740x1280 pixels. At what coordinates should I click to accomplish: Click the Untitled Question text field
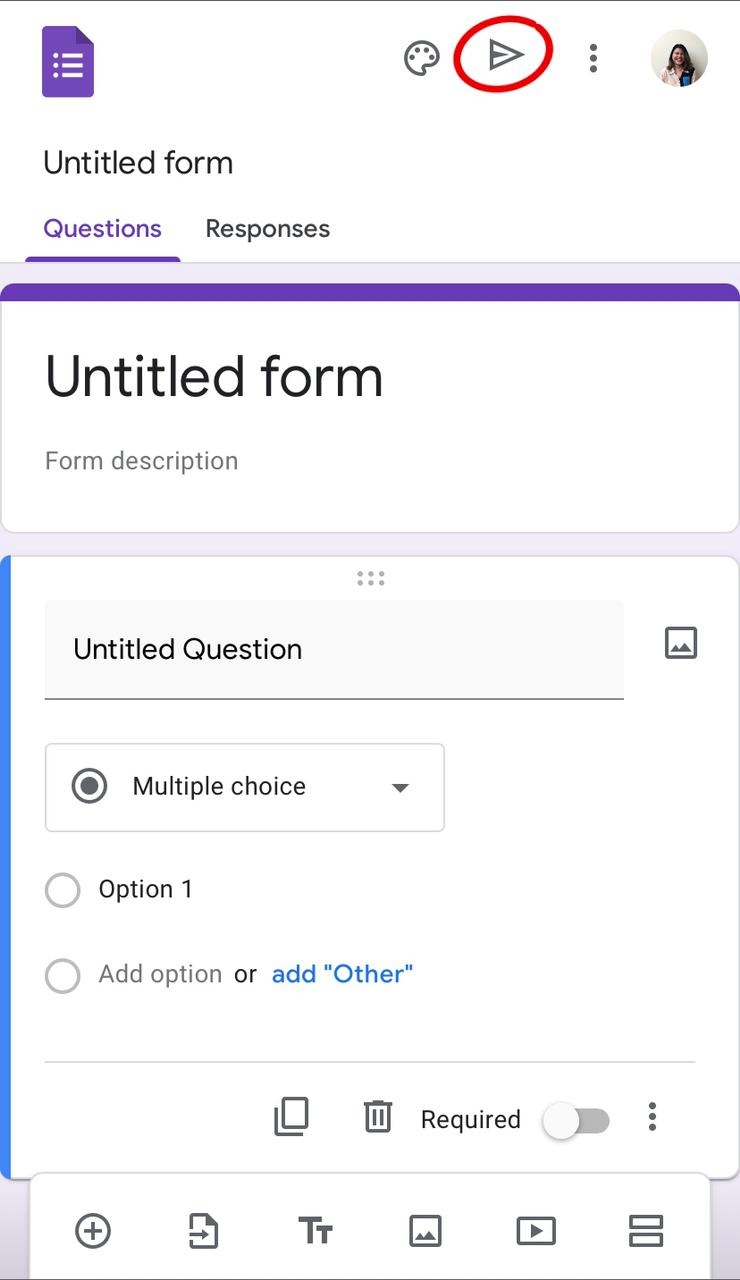(x=334, y=650)
